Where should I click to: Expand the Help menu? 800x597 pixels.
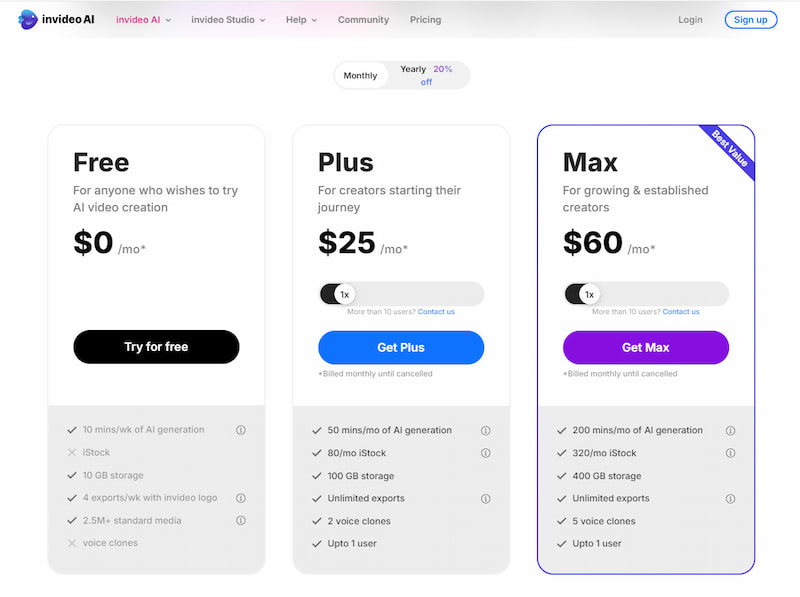coord(301,20)
